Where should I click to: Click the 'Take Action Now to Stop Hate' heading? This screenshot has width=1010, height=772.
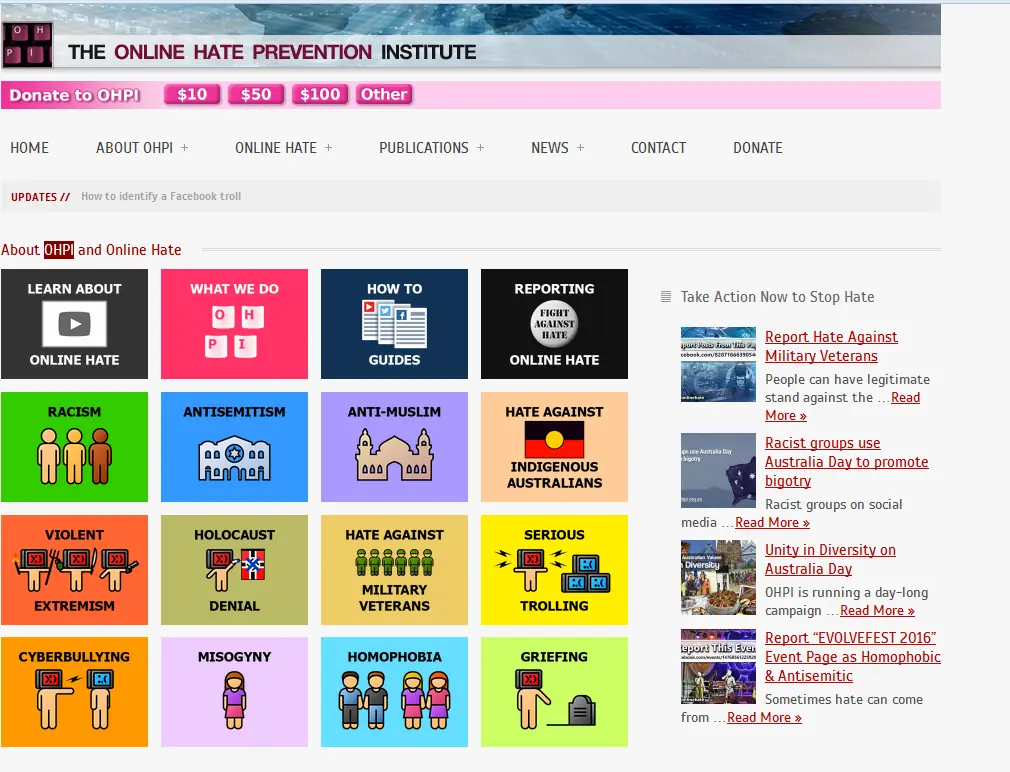coord(777,297)
